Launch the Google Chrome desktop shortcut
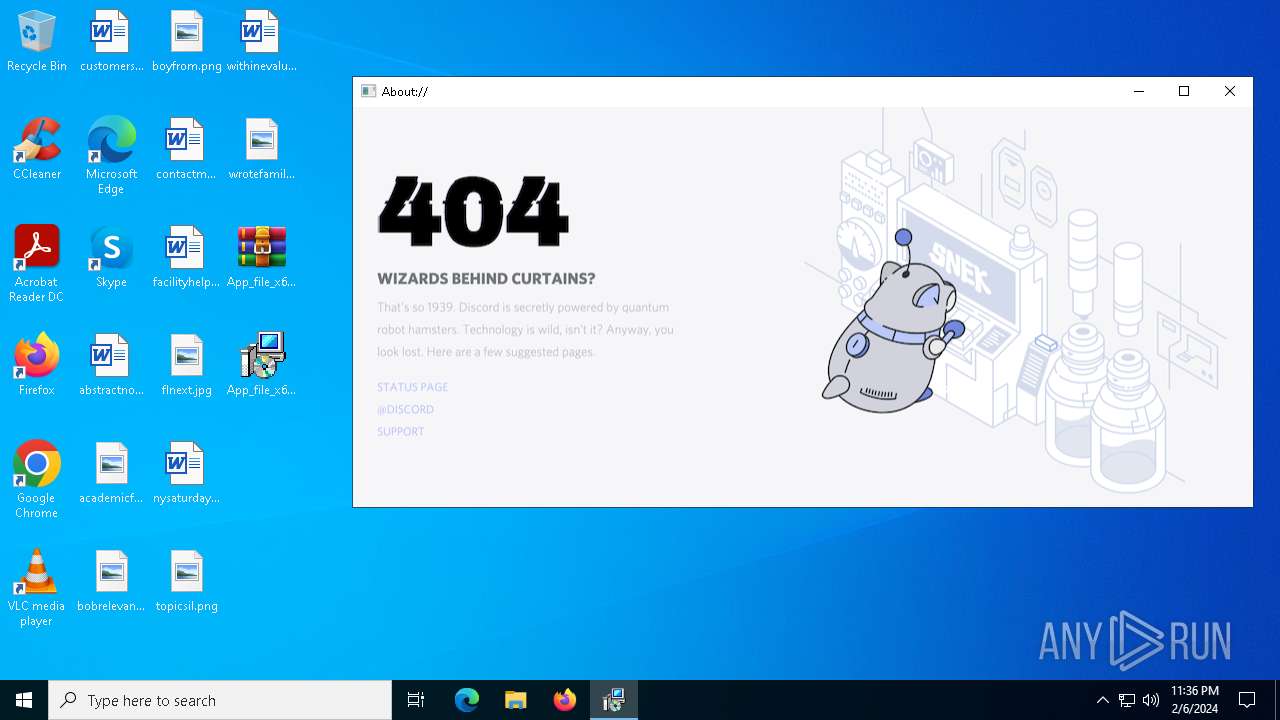Screen dimensions: 1280x720 [x=37, y=480]
